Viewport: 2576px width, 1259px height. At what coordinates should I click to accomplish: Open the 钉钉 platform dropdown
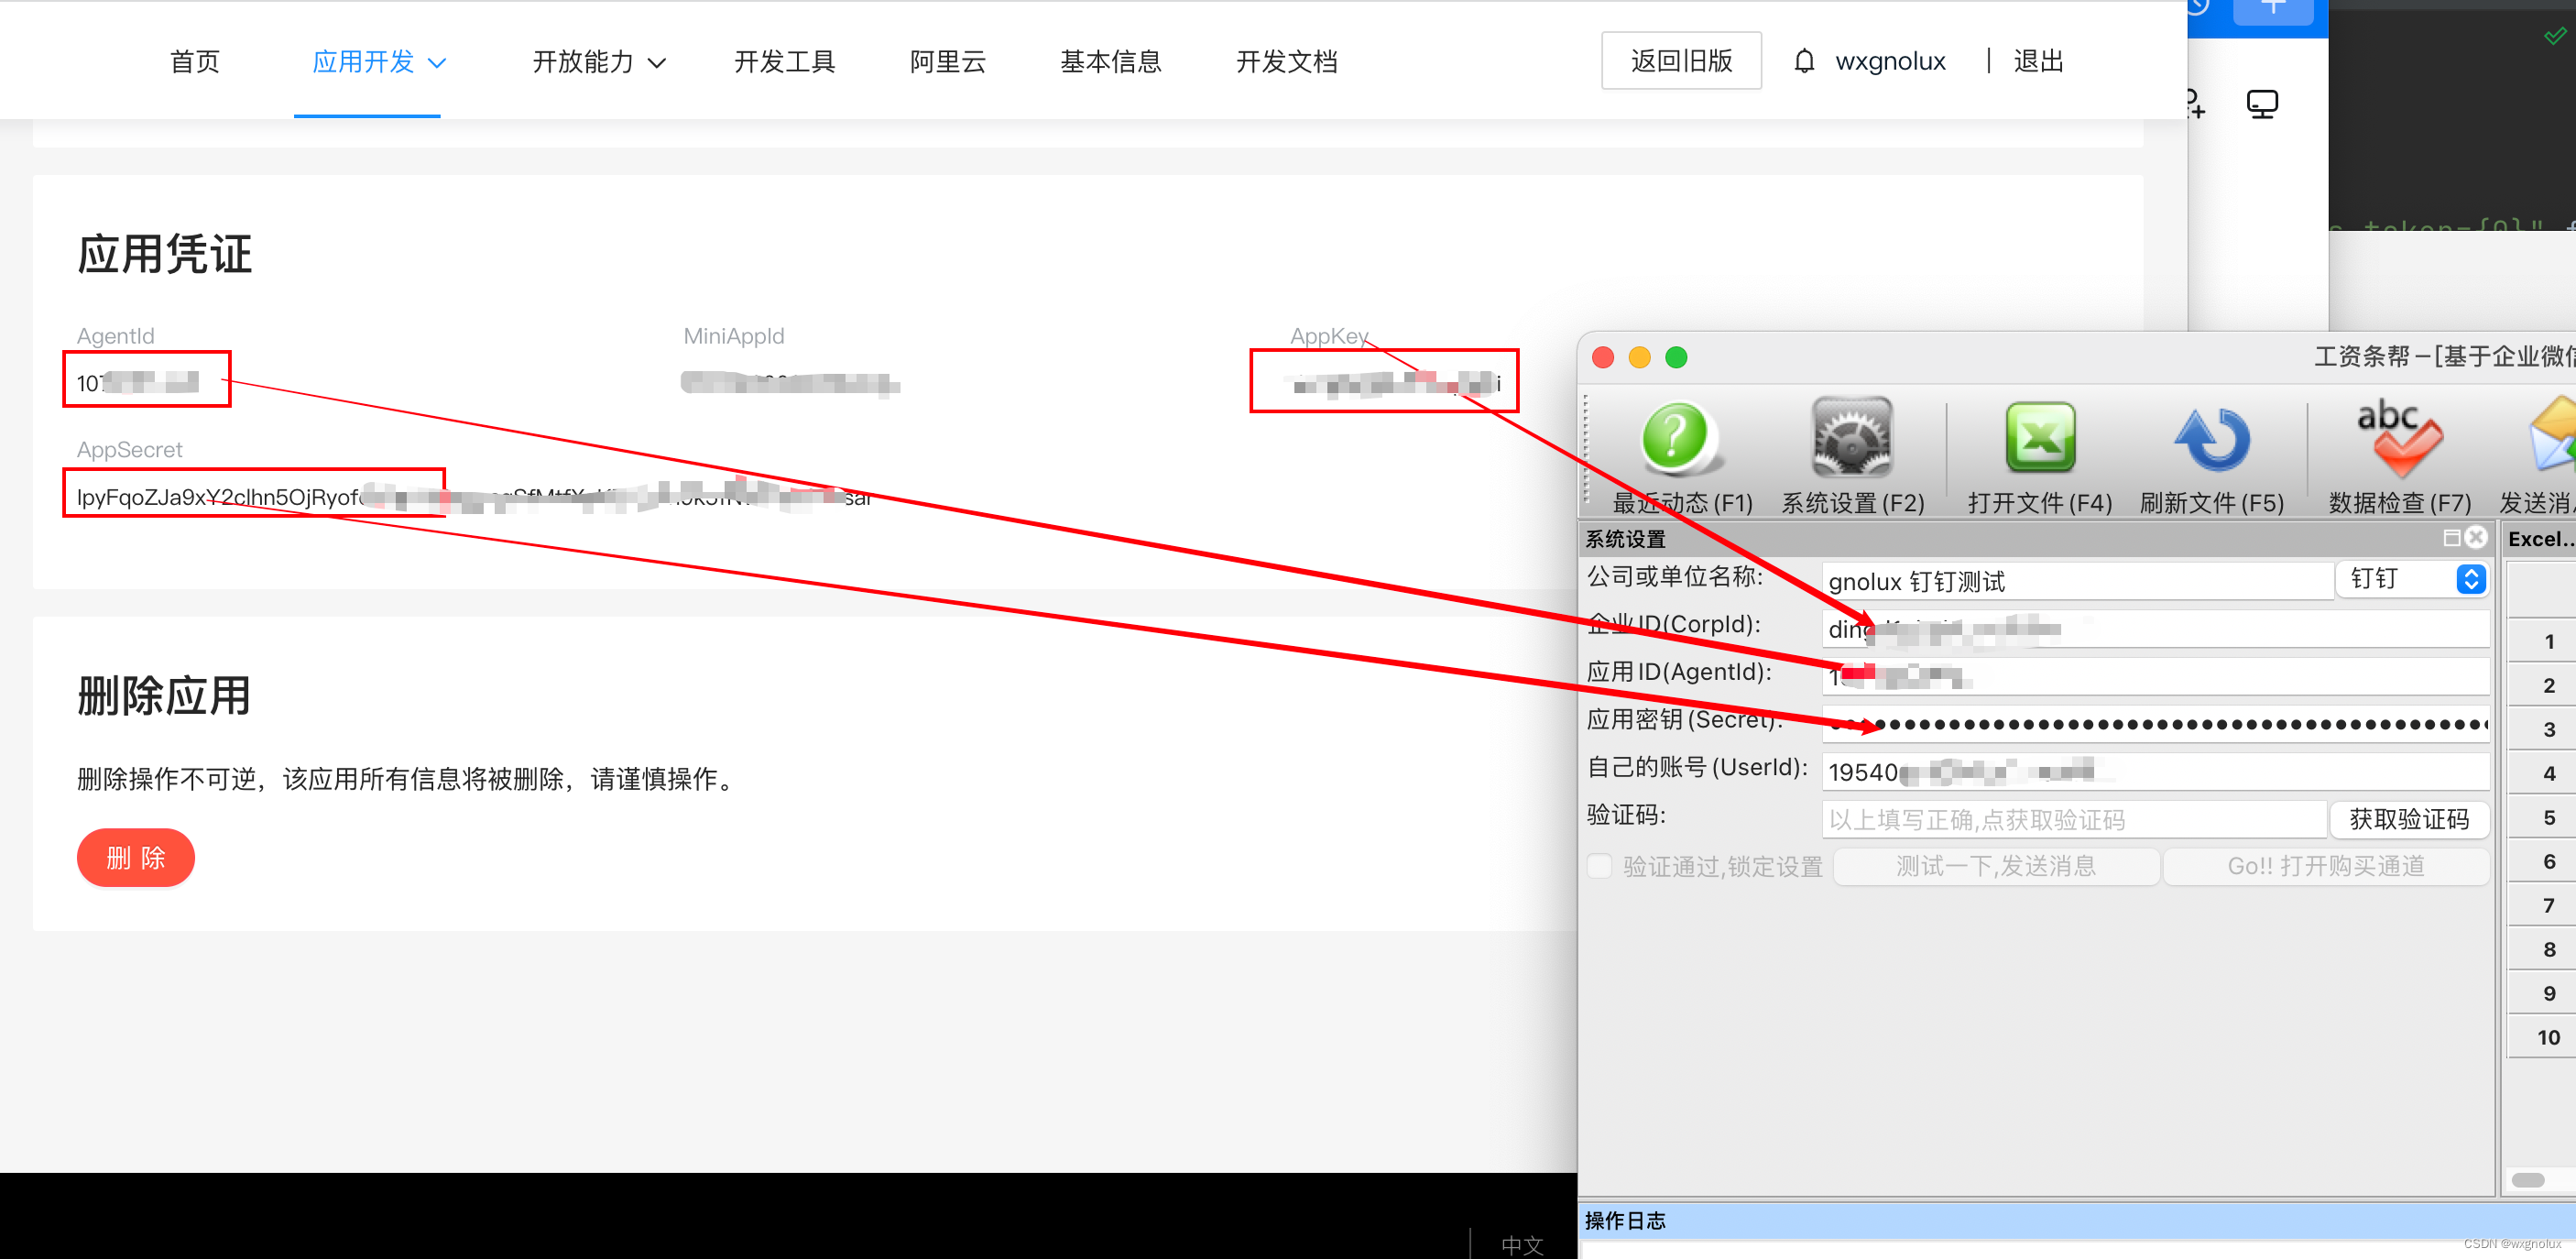pyautogui.click(x=2411, y=579)
